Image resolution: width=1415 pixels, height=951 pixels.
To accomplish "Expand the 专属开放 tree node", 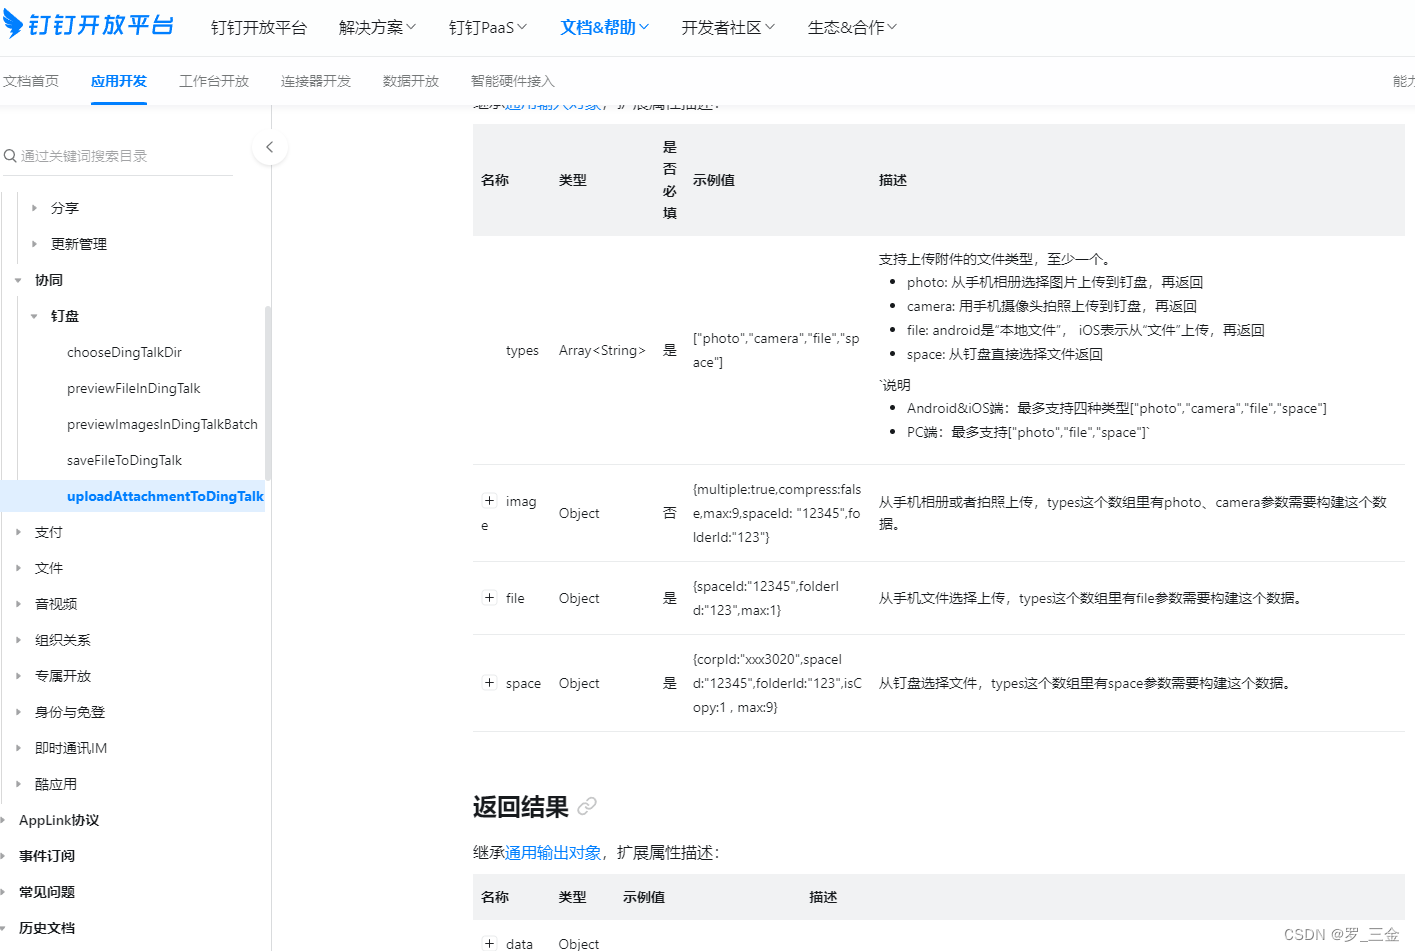I will tap(18, 676).
